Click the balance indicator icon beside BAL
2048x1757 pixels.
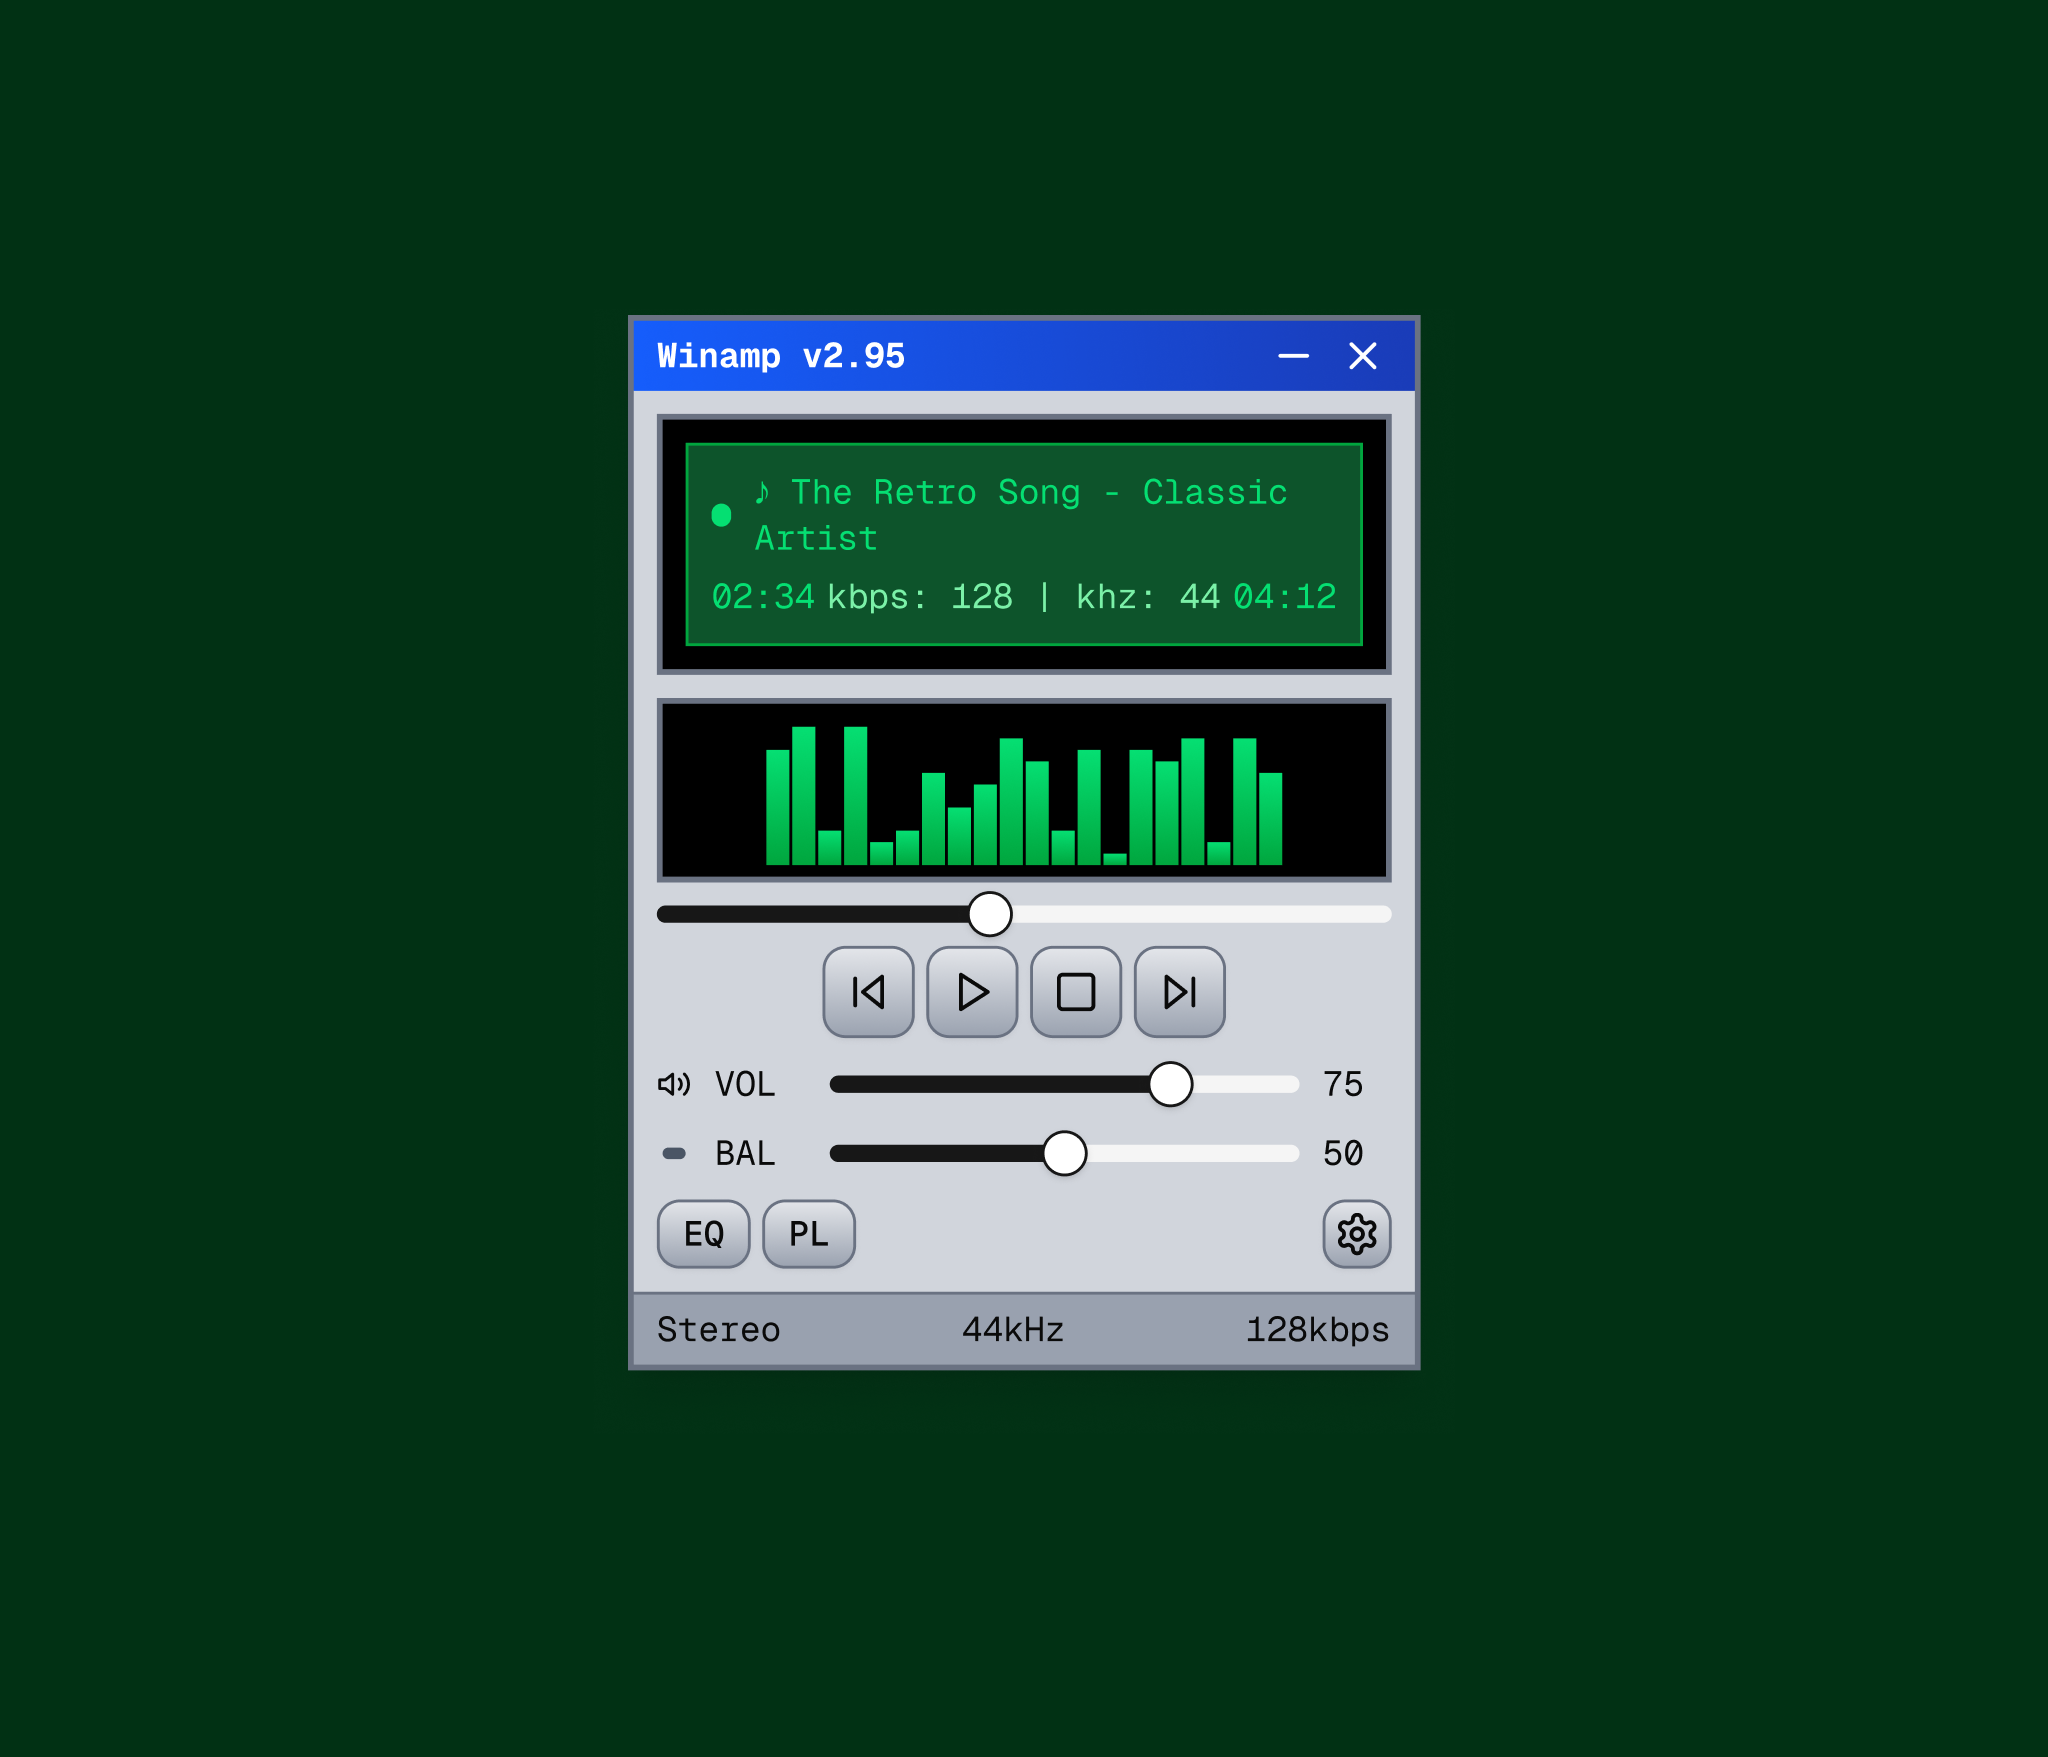tap(674, 1153)
